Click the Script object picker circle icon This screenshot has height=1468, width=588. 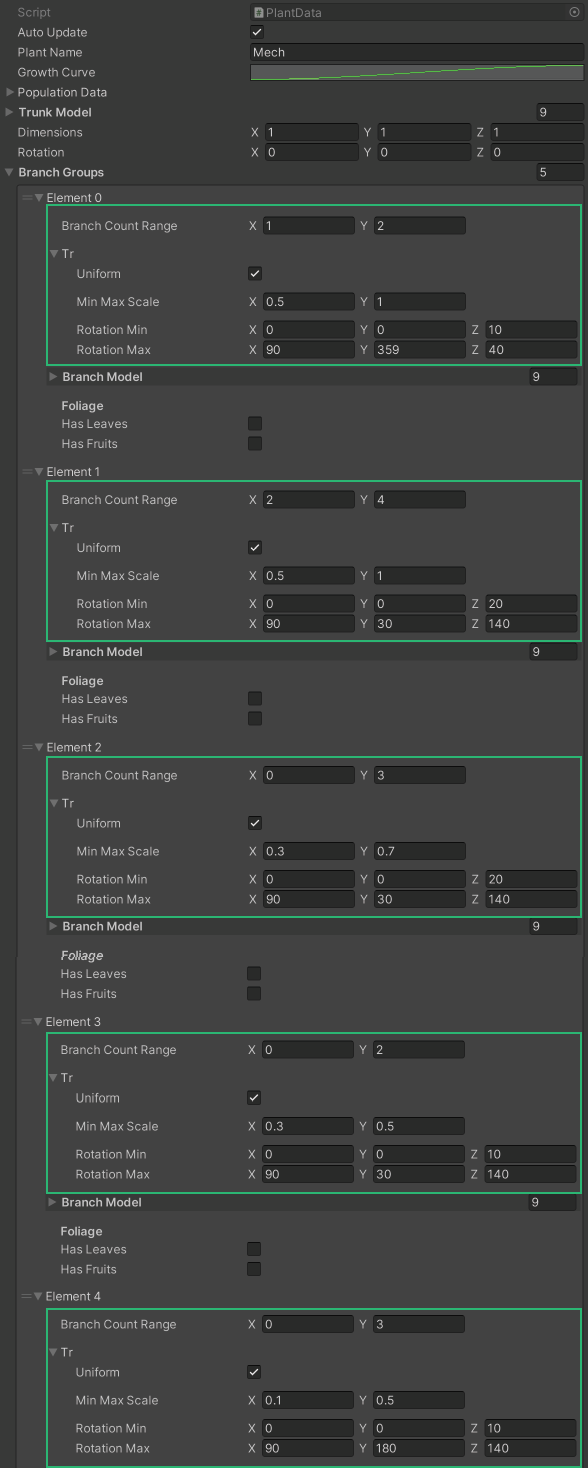pos(574,12)
